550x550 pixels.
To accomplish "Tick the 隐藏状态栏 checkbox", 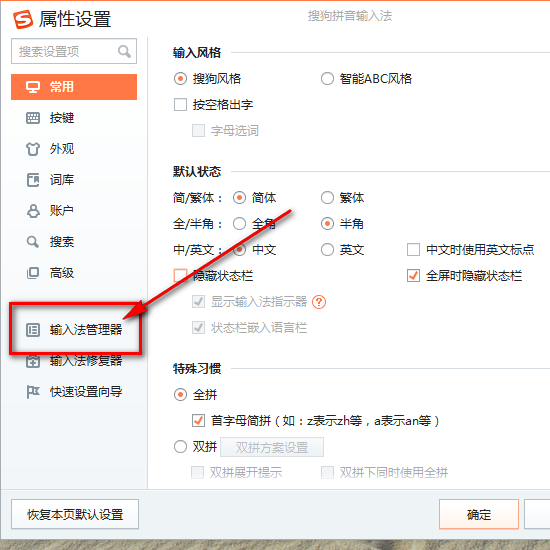I will pyautogui.click(x=180, y=276).
